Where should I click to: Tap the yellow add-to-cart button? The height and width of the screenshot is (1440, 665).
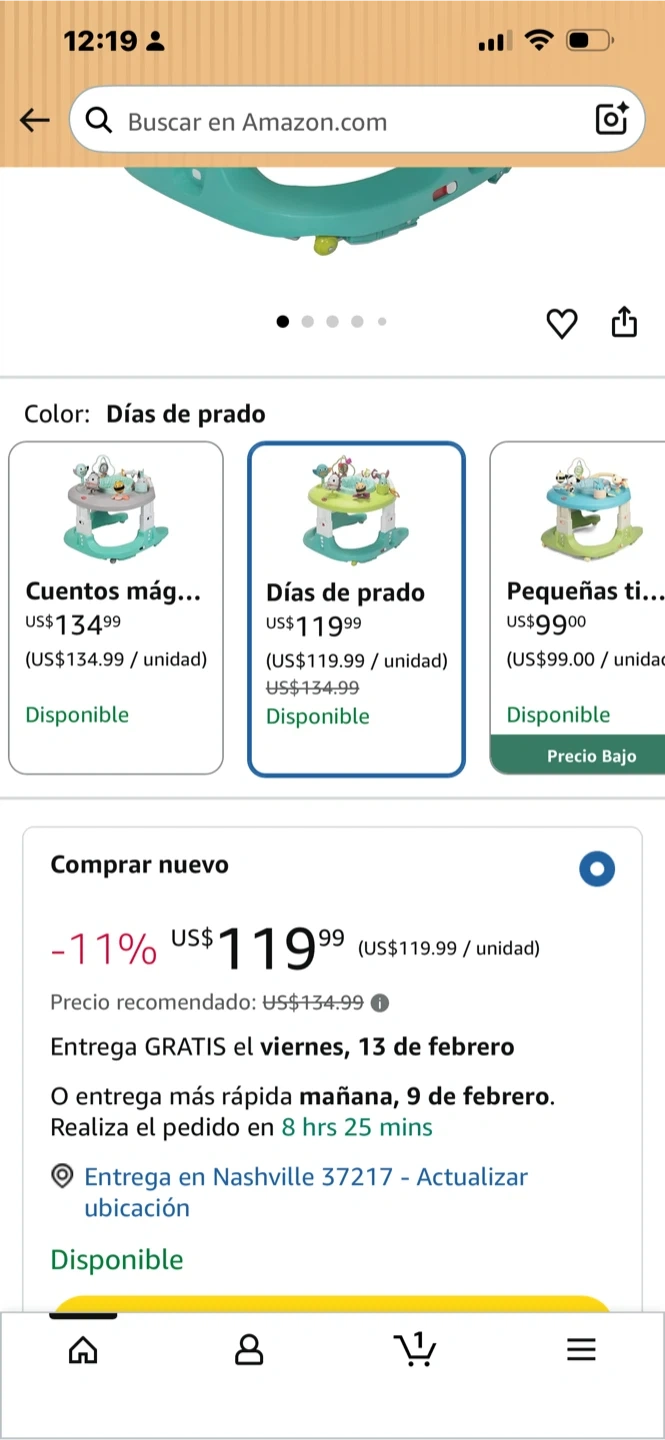point(330,1302)
